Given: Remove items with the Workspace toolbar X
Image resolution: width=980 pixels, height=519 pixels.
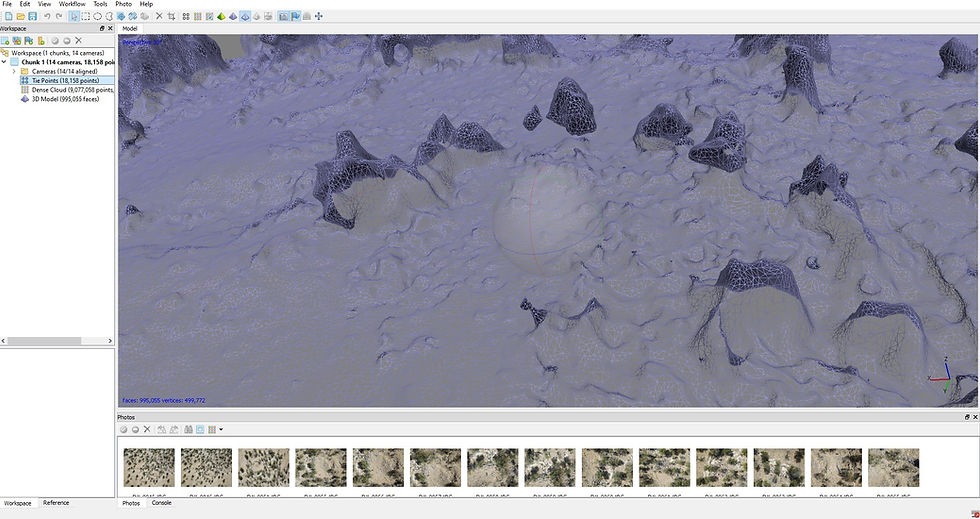Looking at the screenshot, I should (79, 41).
